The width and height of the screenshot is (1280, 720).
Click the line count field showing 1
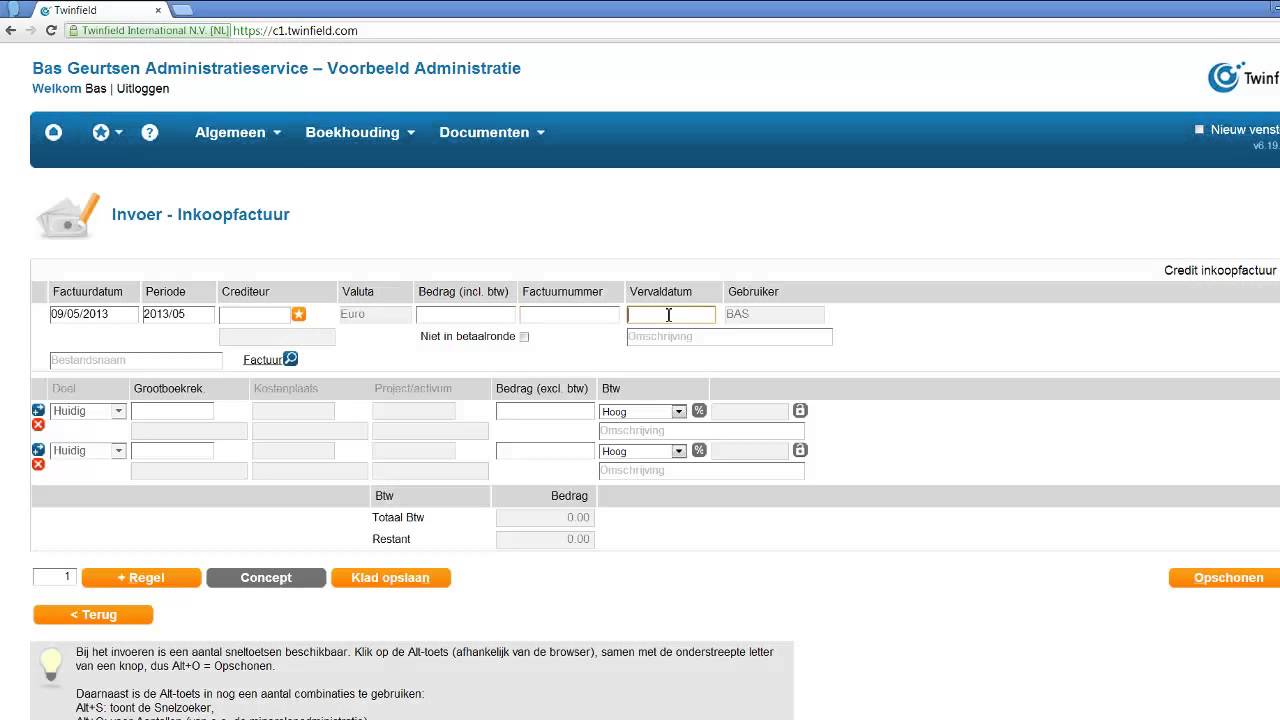click(55, 577)
